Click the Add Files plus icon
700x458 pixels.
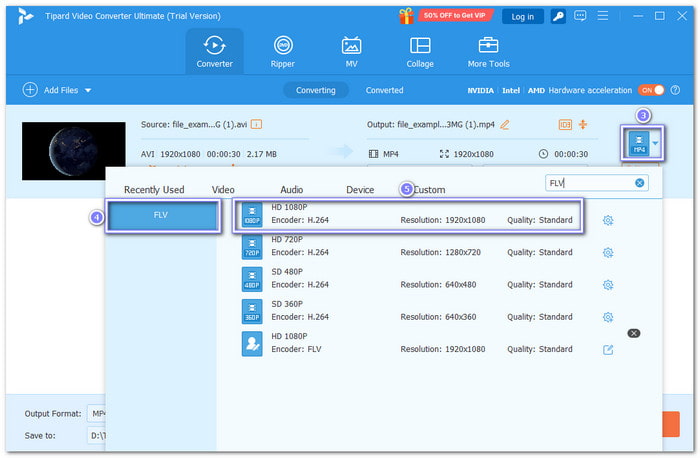click(30, 90)
